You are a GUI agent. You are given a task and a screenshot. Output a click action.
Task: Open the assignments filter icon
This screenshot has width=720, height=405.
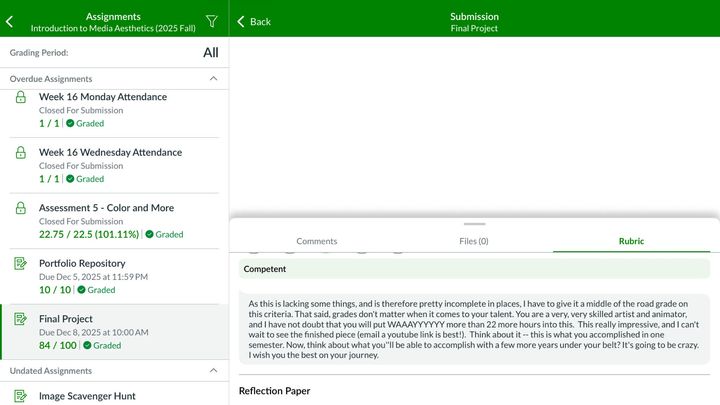pyautogui.click(x=211, y=21)
